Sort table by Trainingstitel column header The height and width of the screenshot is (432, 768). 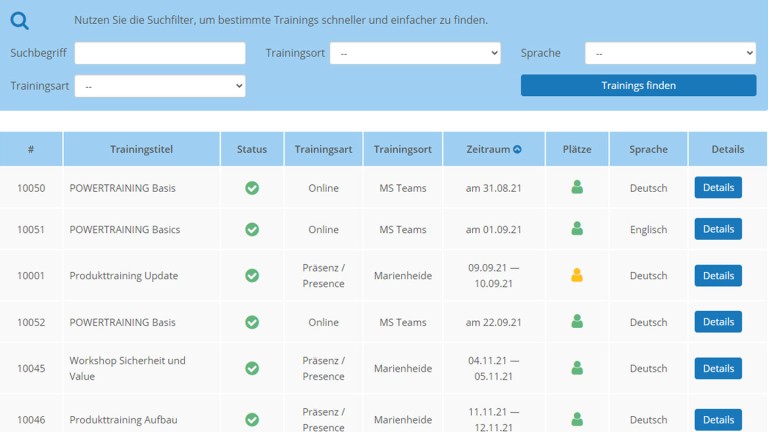141,150
